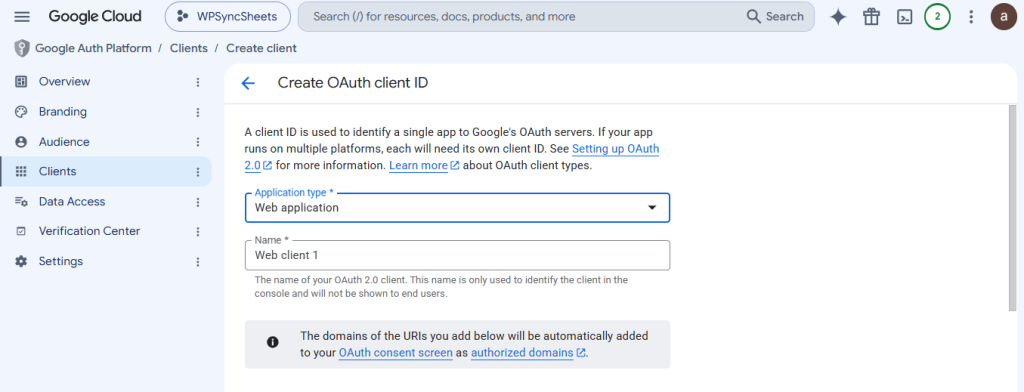Expand the Application type dropdown
This screenshot has width=1024, height=392.
[457, 208]
